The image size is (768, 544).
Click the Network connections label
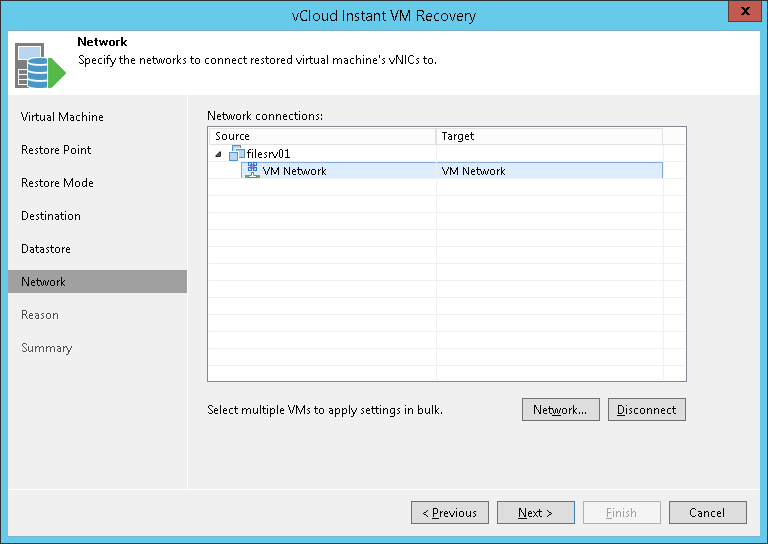[x=265, y=116]
